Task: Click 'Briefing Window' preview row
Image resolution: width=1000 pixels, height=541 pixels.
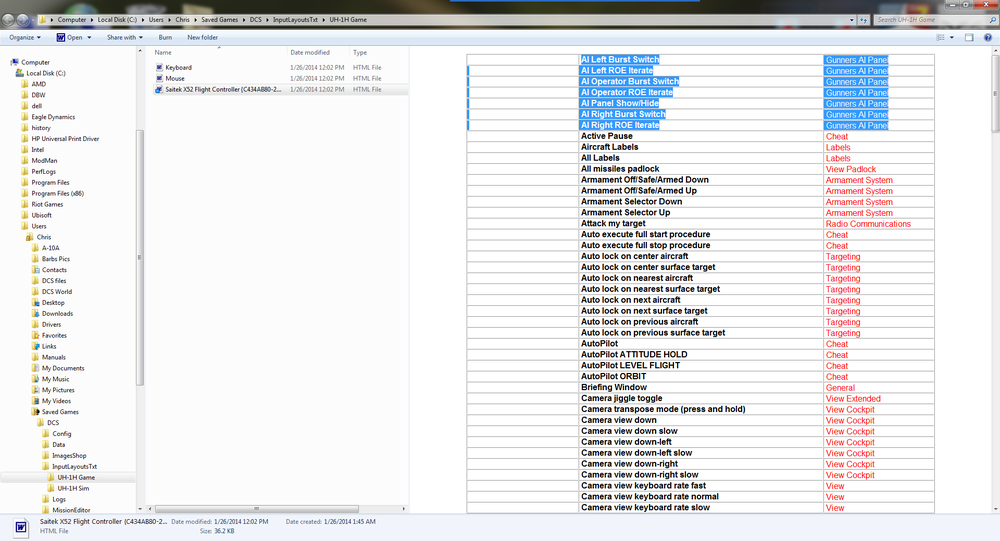Action: (x=700, y=387)
